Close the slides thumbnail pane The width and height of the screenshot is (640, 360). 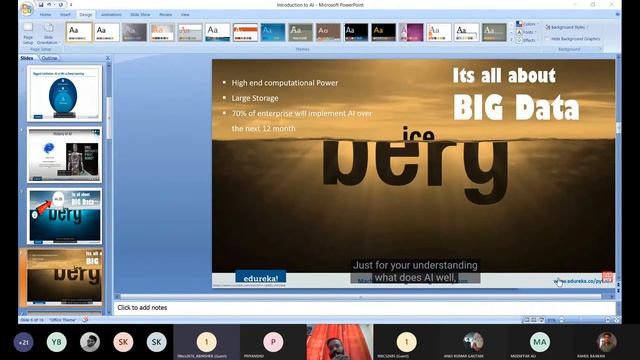pos(108,58)
